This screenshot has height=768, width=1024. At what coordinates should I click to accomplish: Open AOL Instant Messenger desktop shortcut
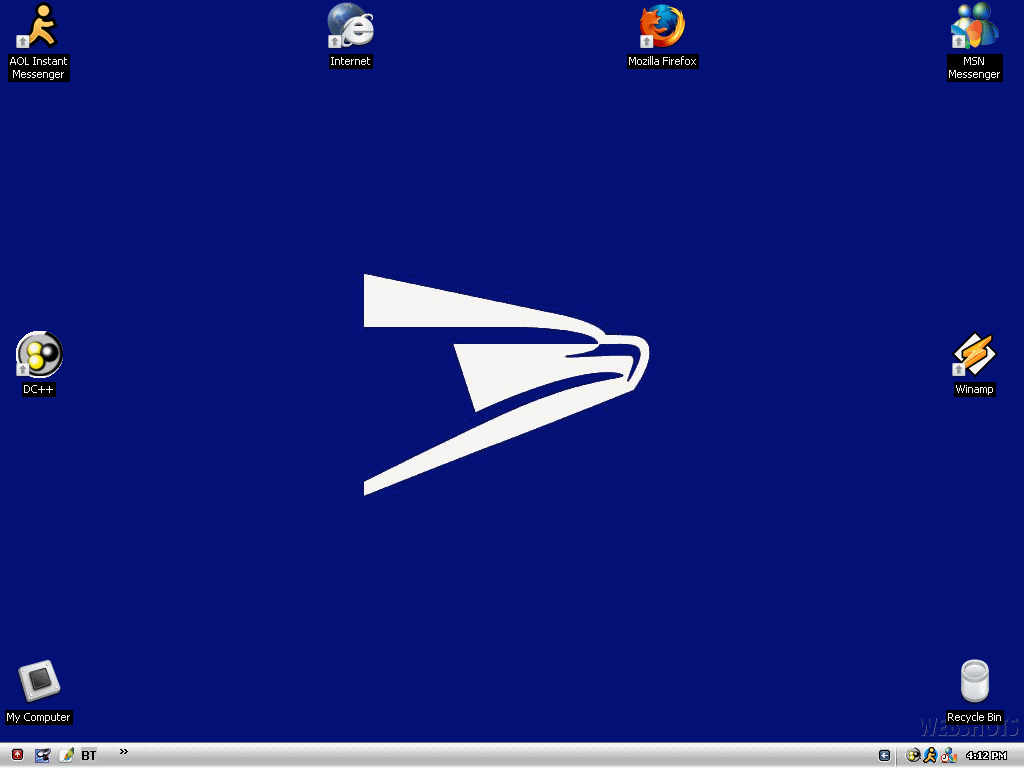pyautogui.click(x=38, y=27)
